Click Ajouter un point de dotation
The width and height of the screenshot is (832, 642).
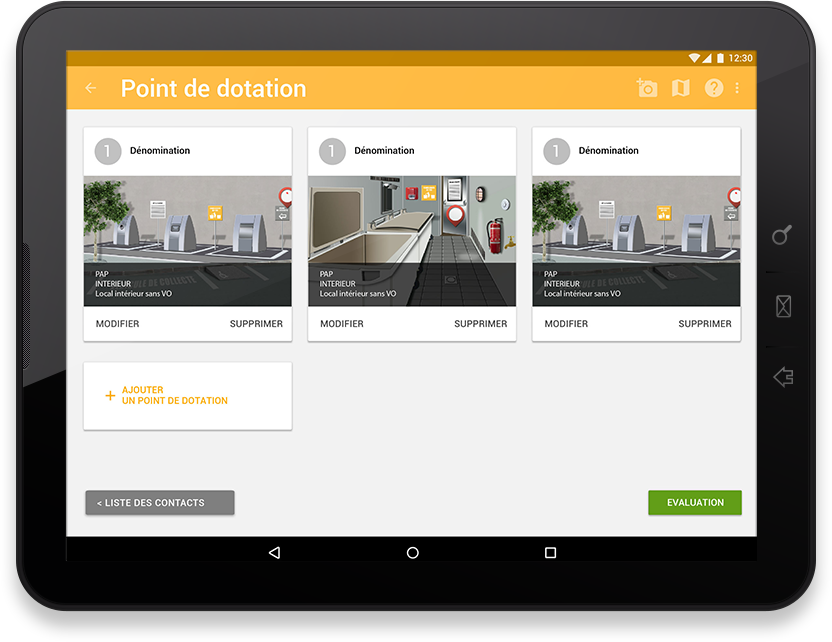188,396
